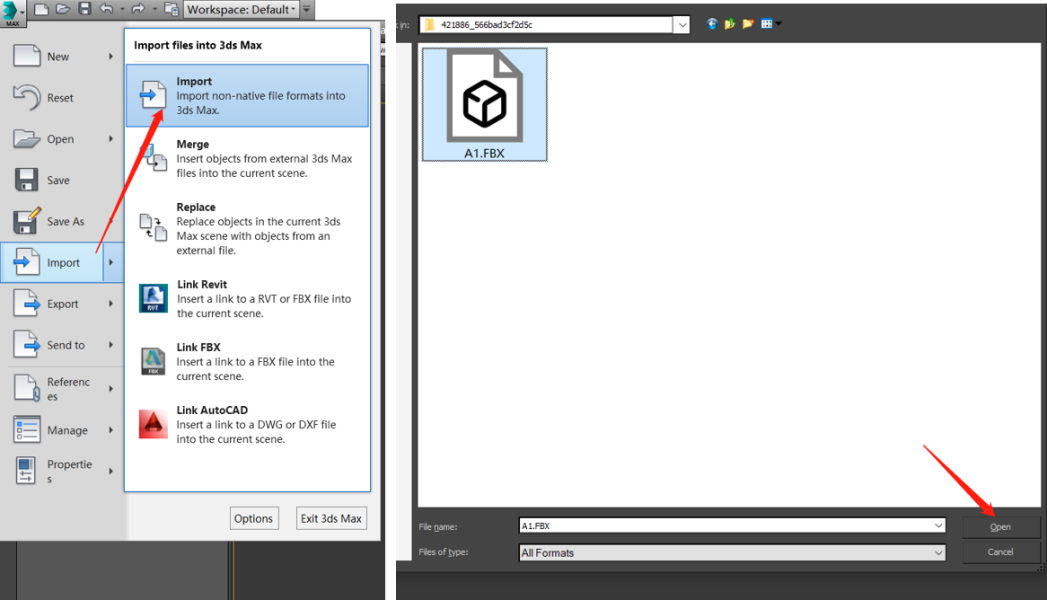Expand the Properties submenu arrow
The width and height of the screenshot is (1047, 600).
pyautogui.click(x=111, y=471)
